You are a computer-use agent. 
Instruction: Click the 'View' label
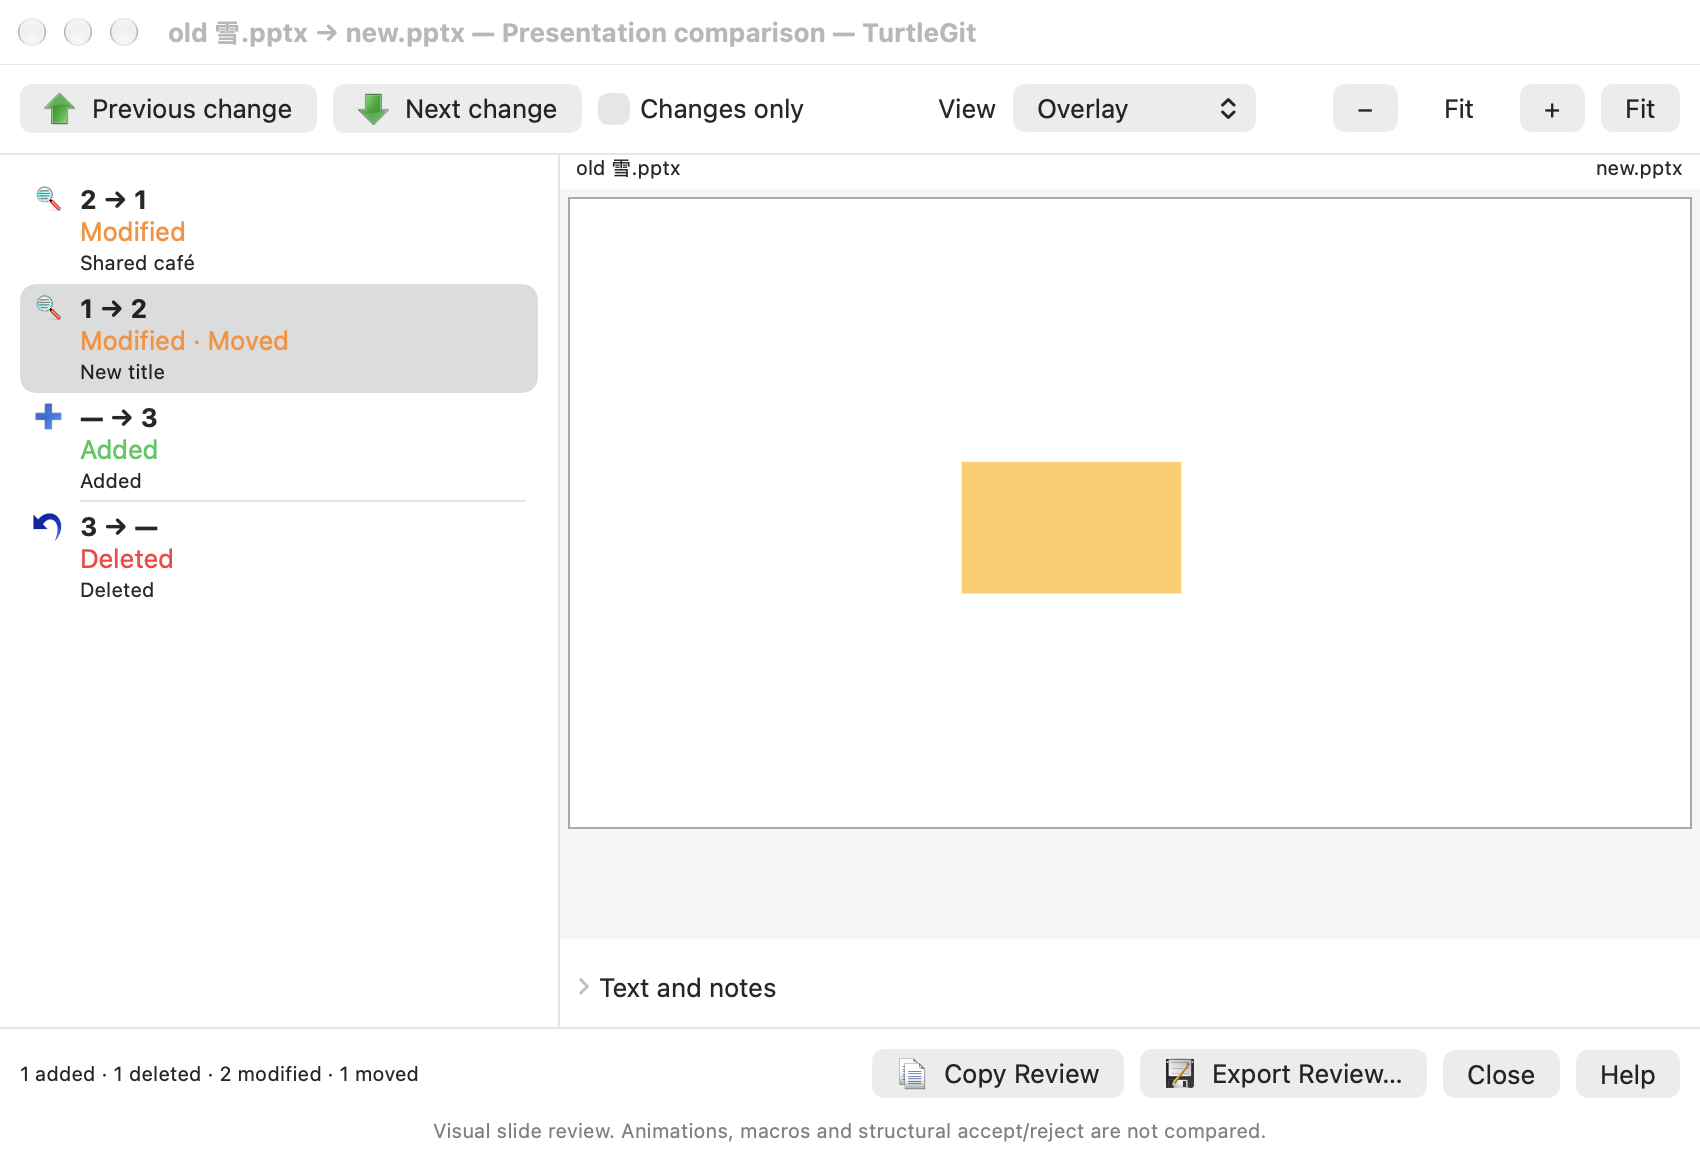(x=967, y=109)
